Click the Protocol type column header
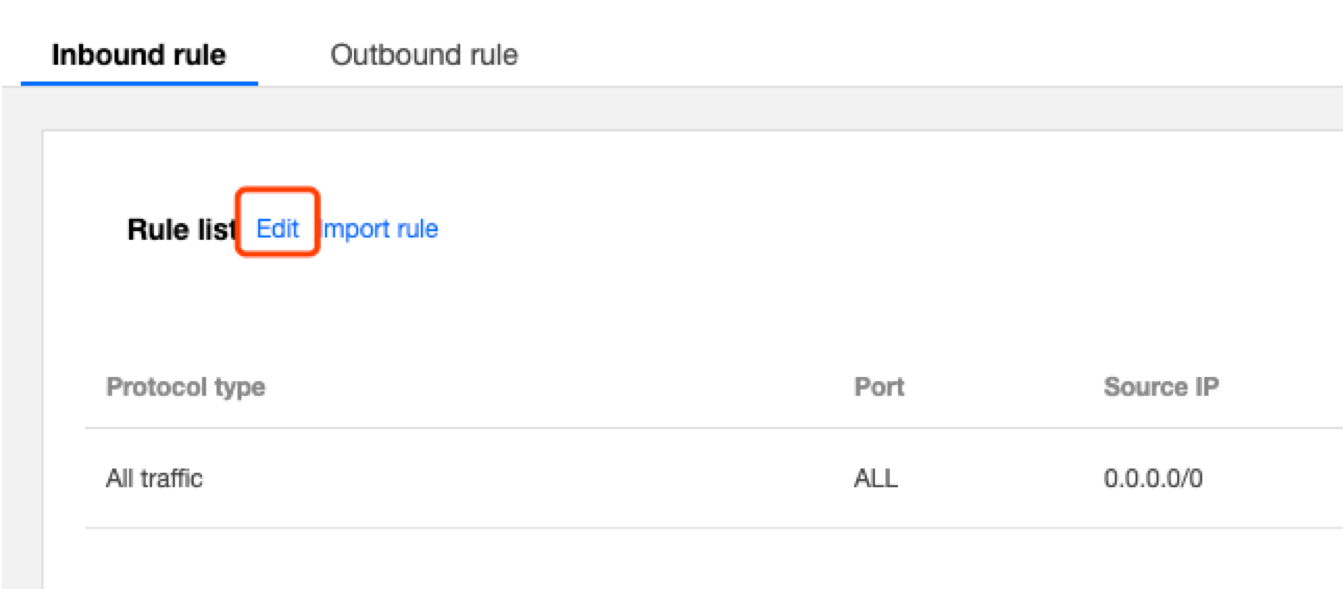The width and height of the screenshot is (1343, 589). [185, 387]
